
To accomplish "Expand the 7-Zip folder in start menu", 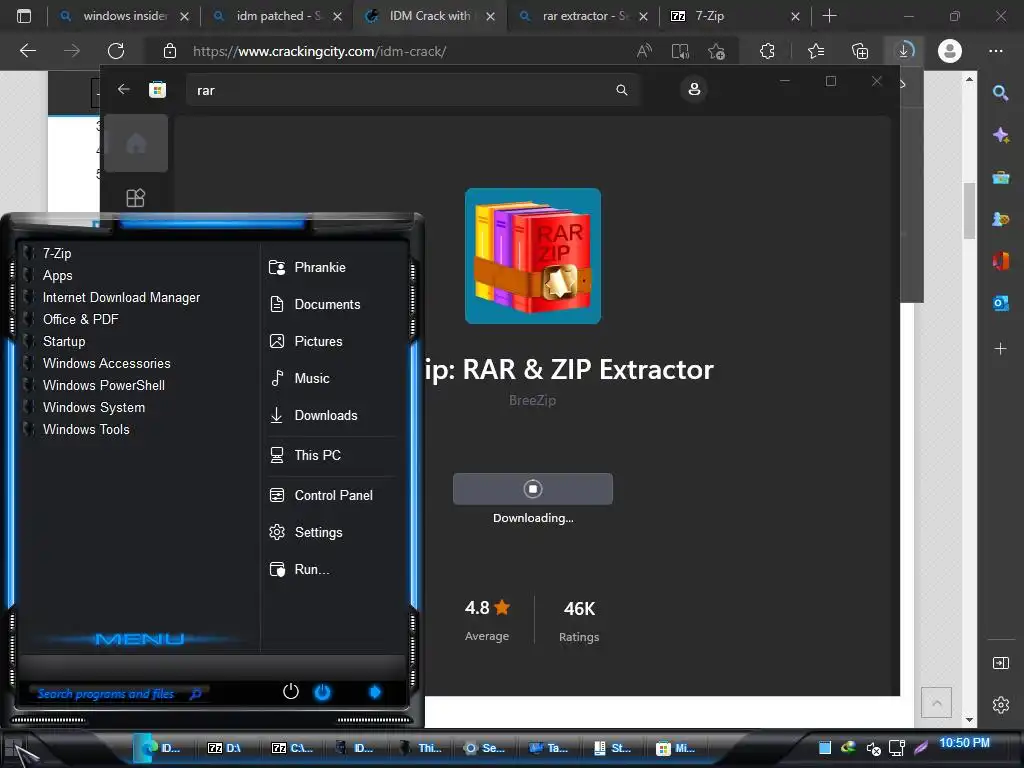I will pyautogui.click(x=57, y=253).
